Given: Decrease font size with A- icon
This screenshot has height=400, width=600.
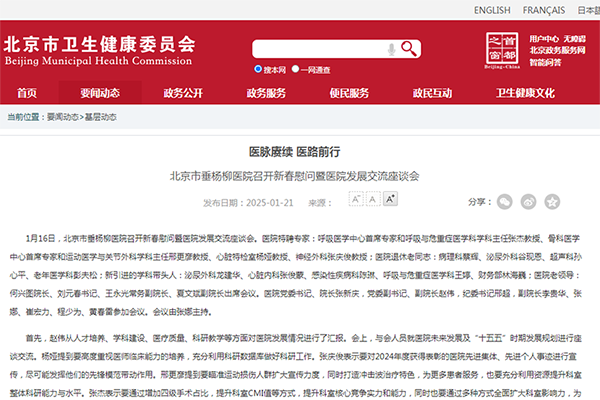Looking at the screenshot, I should click(357, 199).
